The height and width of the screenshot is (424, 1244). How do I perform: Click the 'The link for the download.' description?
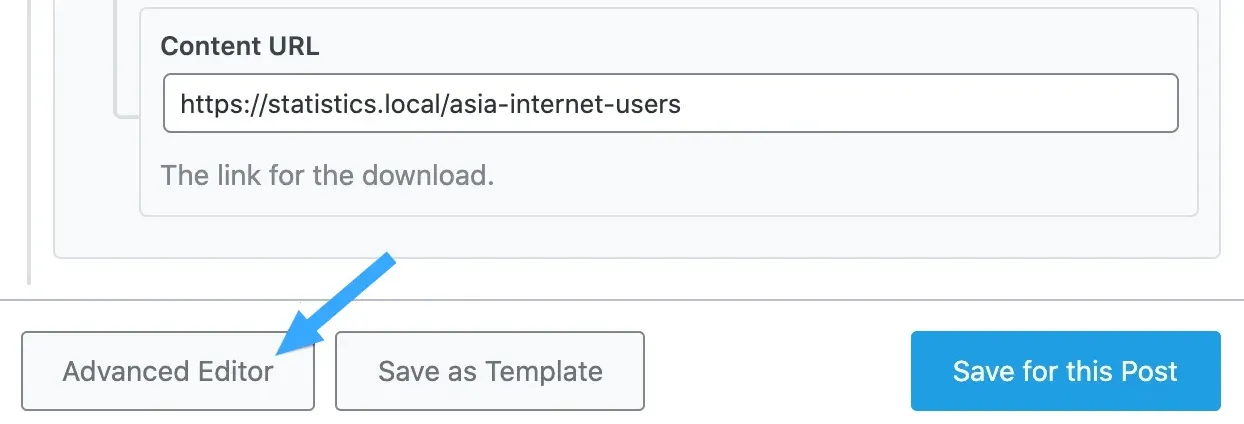click(x=328, y=176)
